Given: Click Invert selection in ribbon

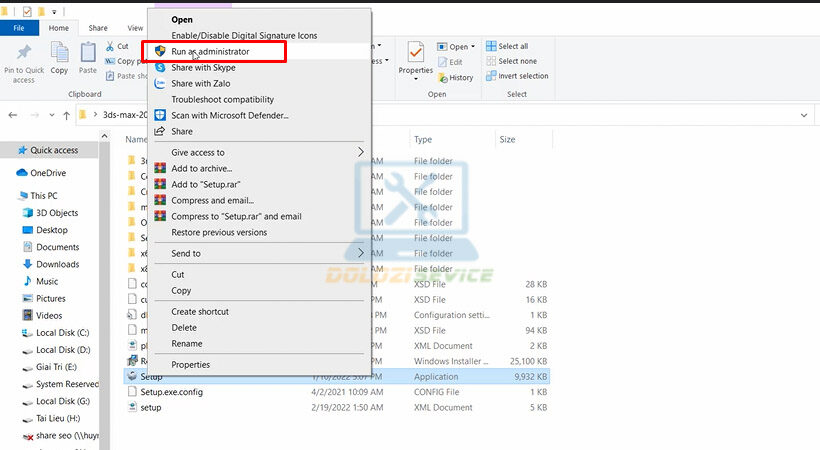Looking at the screenshot, I should [517, 76].
